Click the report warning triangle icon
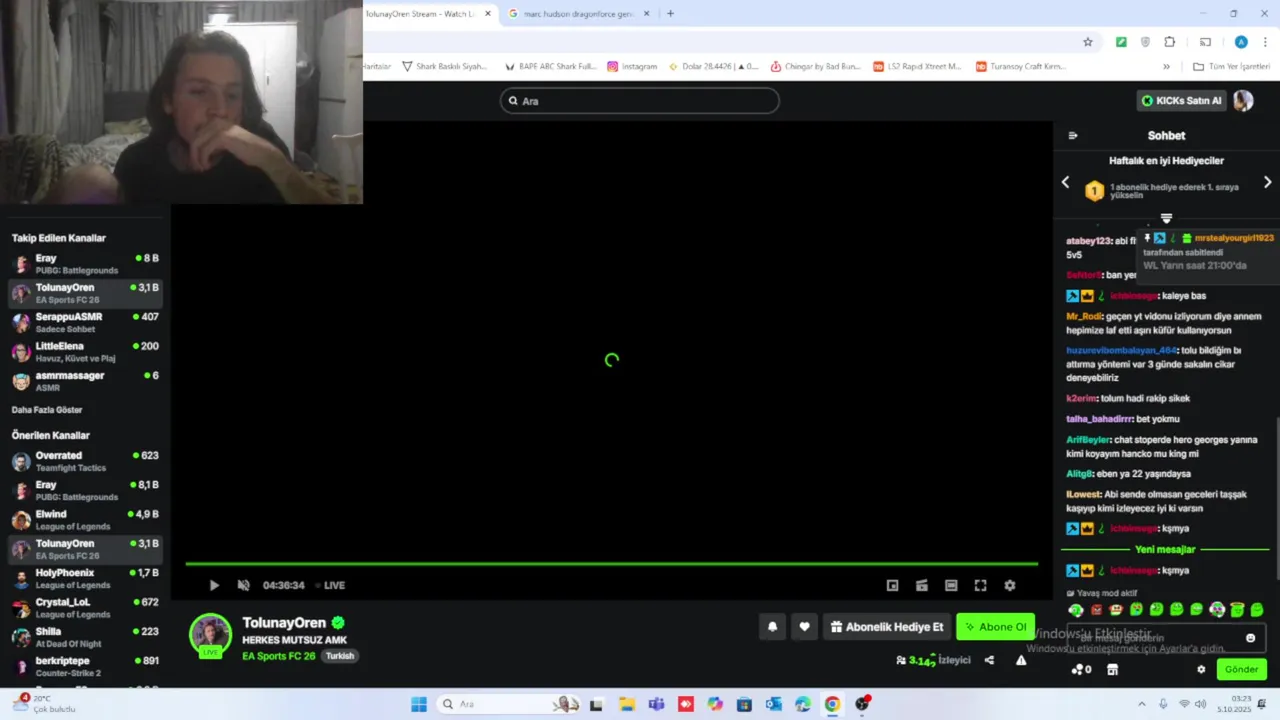 tap(1021, 660)
